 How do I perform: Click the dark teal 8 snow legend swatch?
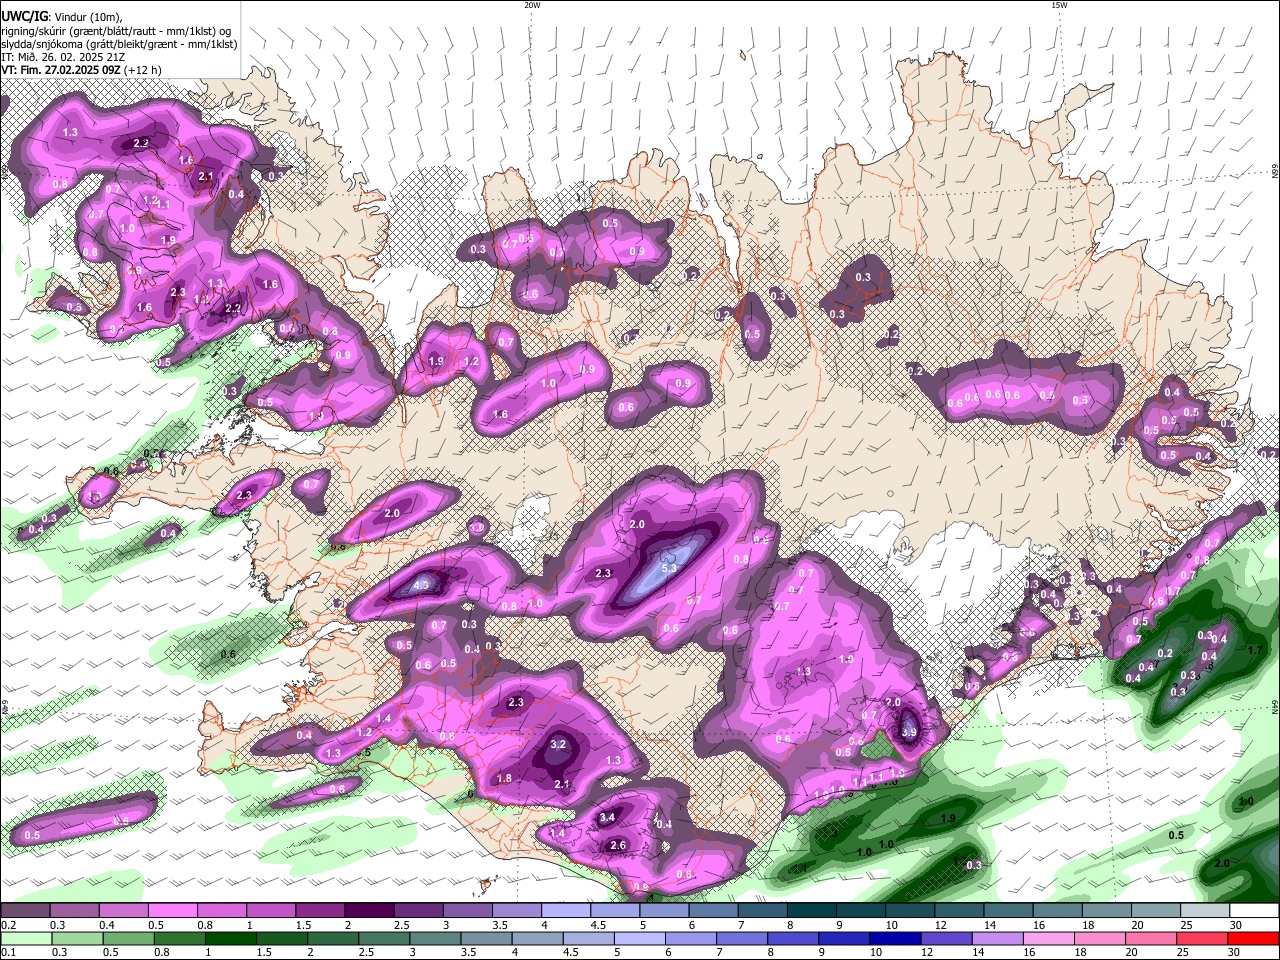[x=812, y=911]
